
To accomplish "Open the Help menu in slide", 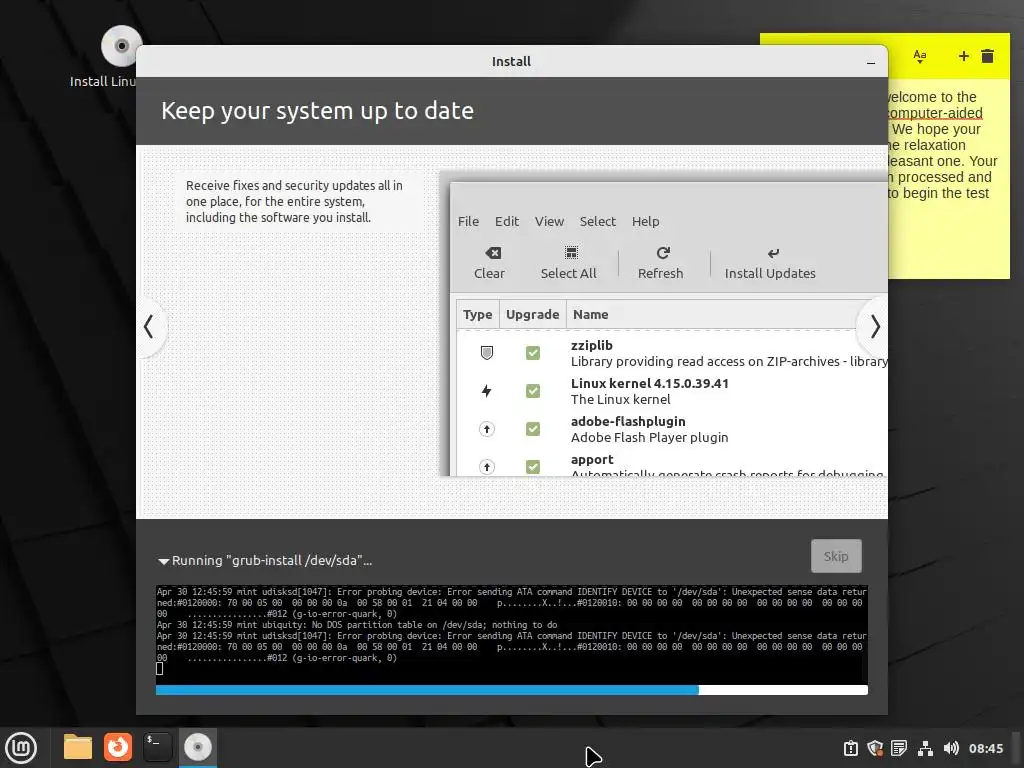I will (x=645, y=221).
